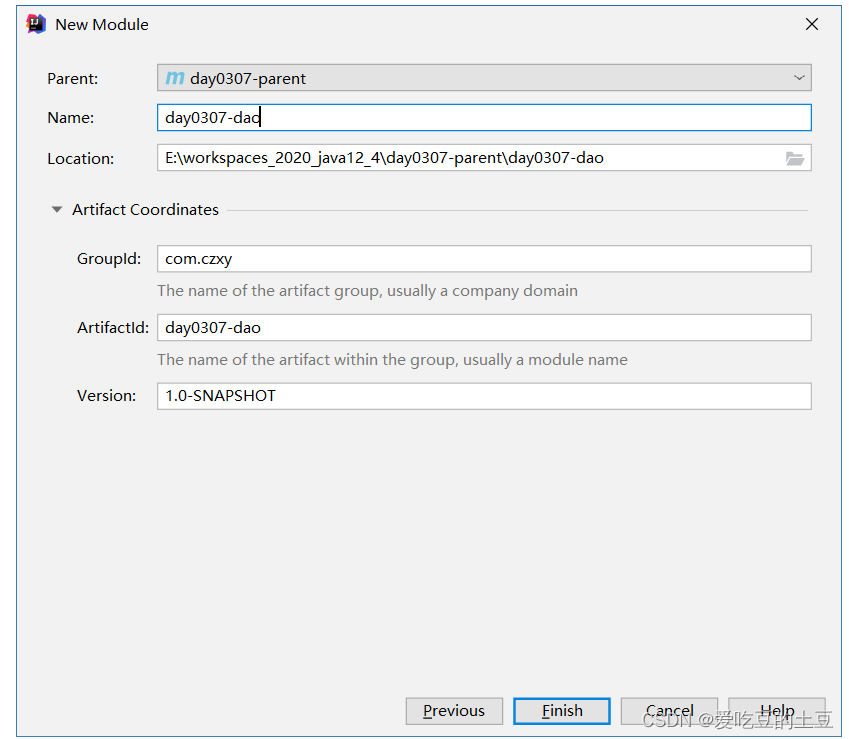This screenshot has width=849, height=739.
Task: Click the "Version:" label
Action: coord(107,396)
